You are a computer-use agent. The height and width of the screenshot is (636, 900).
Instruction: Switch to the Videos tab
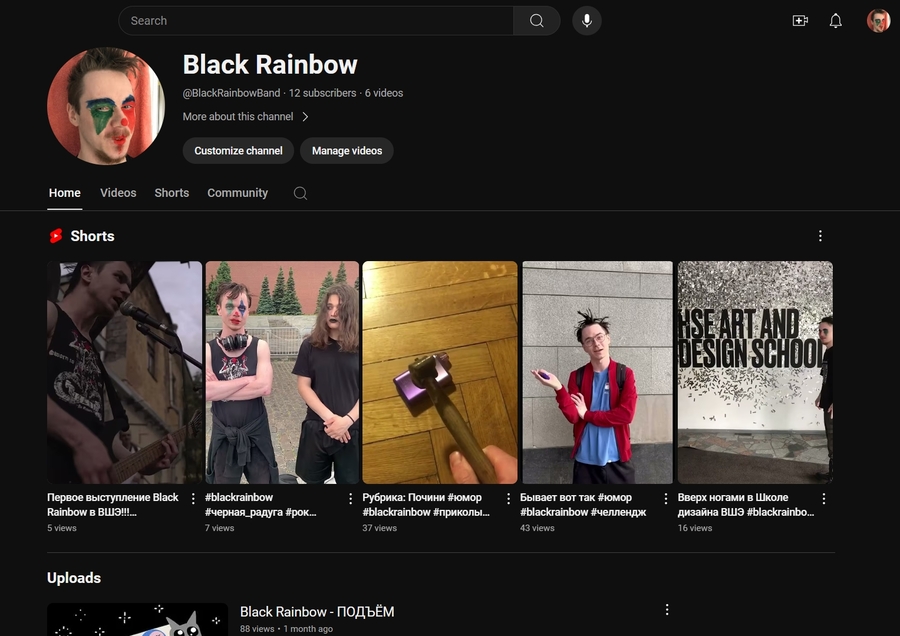[118, 193]
